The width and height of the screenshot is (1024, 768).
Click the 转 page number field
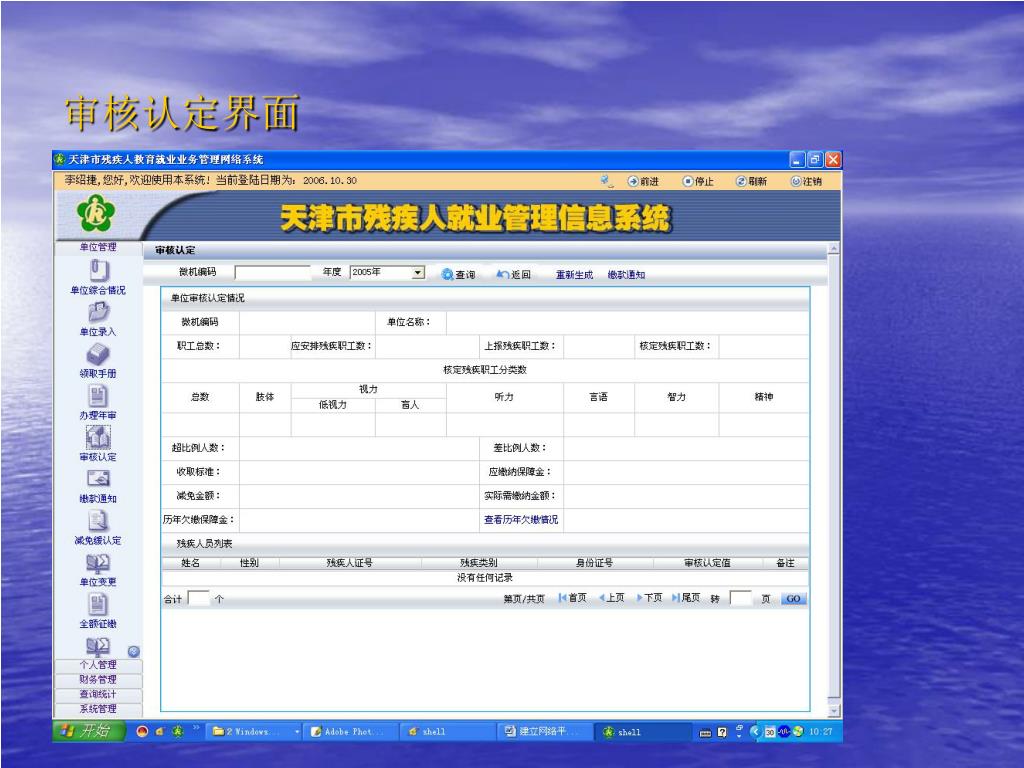(x=741, y=598)
